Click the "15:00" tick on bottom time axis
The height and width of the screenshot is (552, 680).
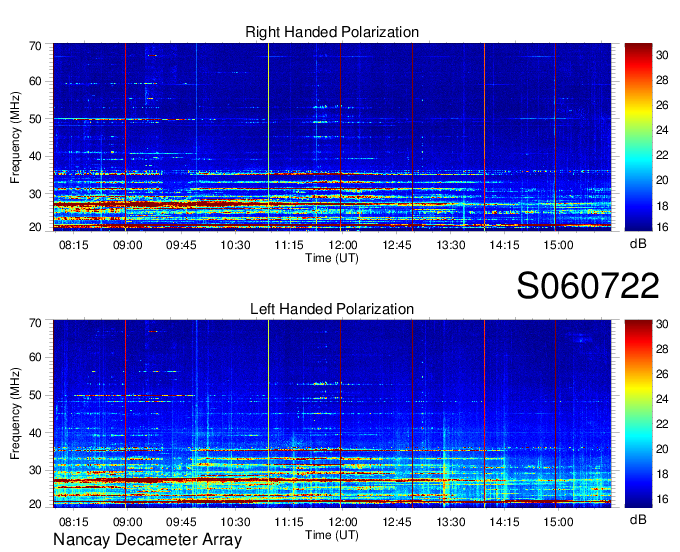[x=559, y=522]
